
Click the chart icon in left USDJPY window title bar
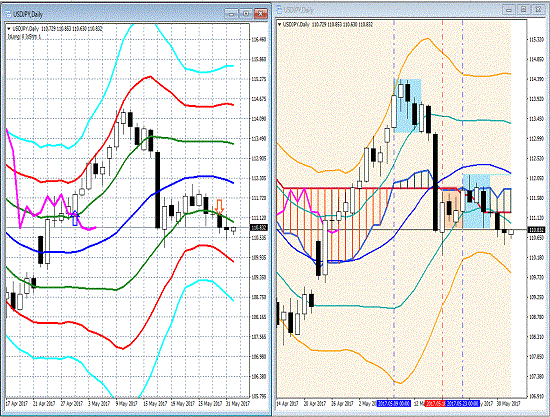point(8,14)
